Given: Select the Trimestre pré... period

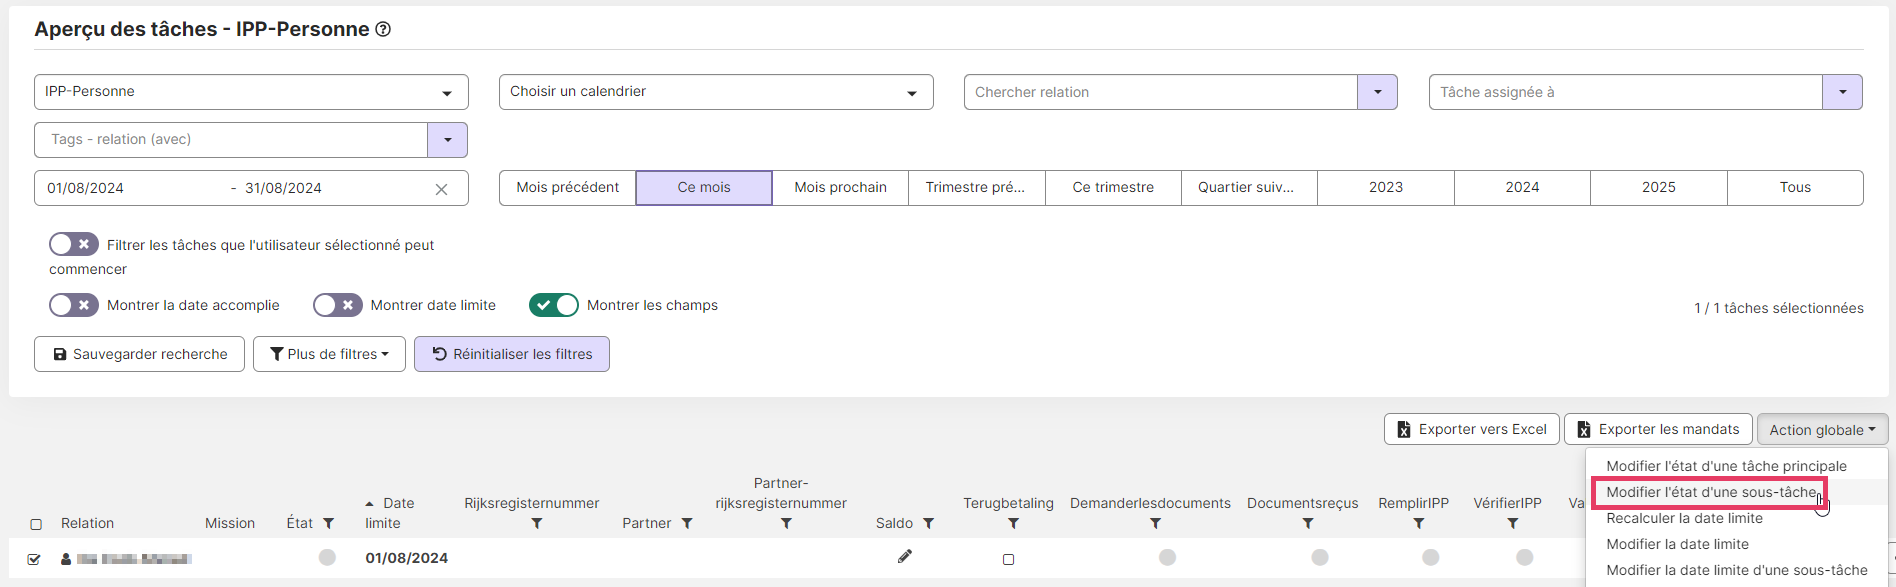Looking at the screenshot, I should (x=976, y=188).
